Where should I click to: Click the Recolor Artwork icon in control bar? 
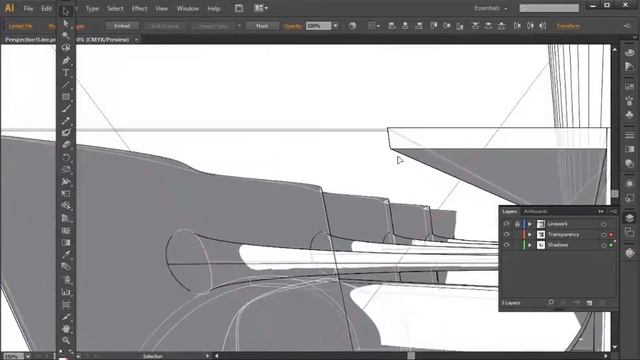[x=352, y=26]
